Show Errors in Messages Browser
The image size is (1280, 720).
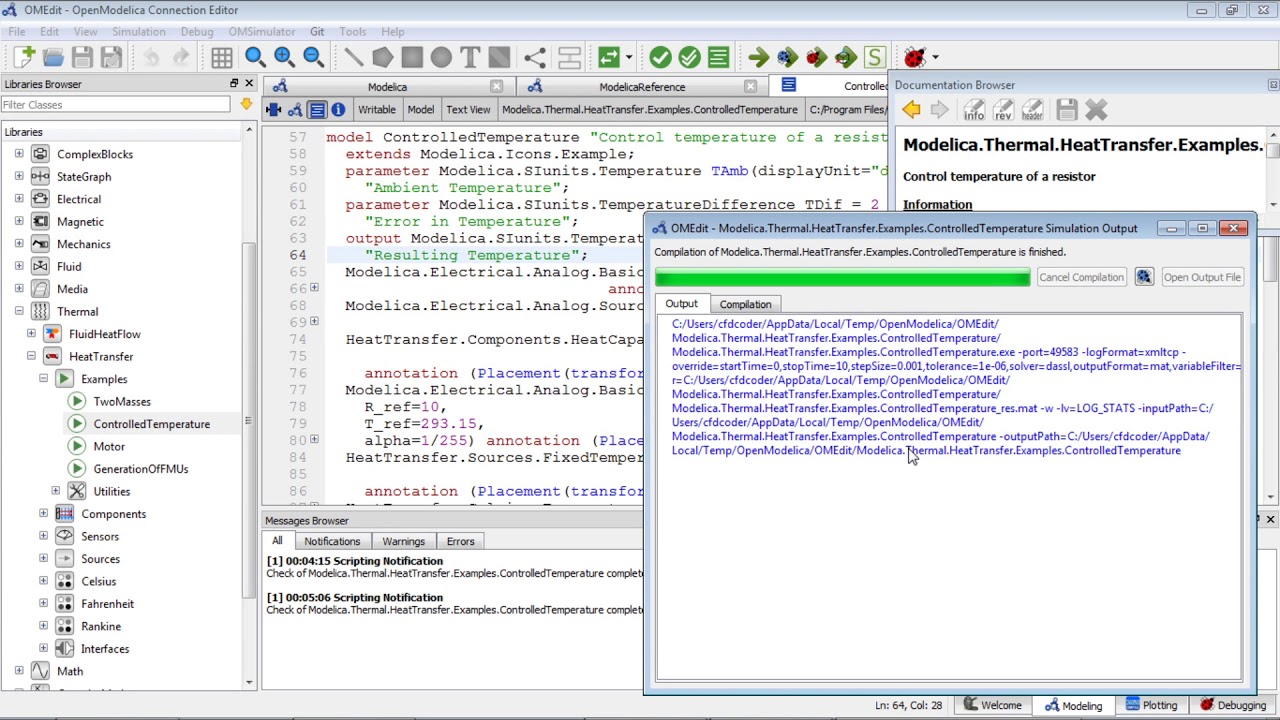(460, 541)
